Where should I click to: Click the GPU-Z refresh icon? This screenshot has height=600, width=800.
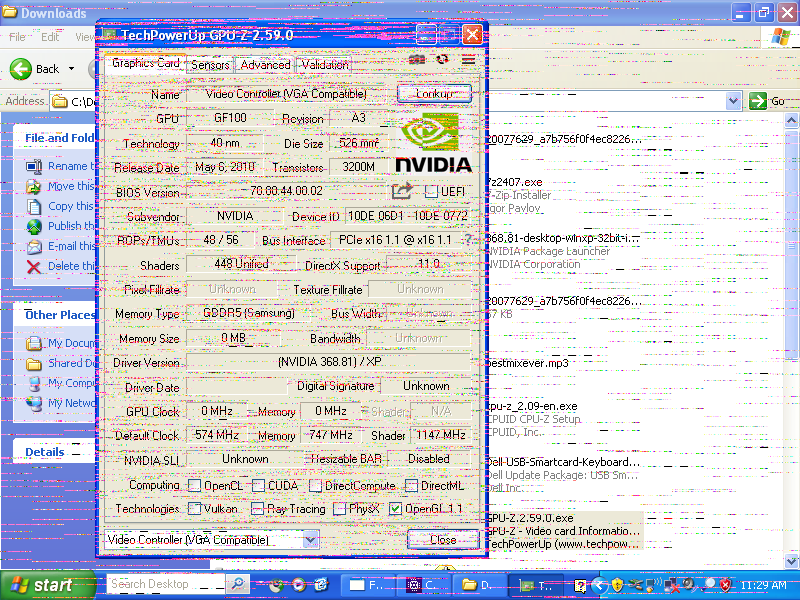pyautogui.click(x=442, y=60)
